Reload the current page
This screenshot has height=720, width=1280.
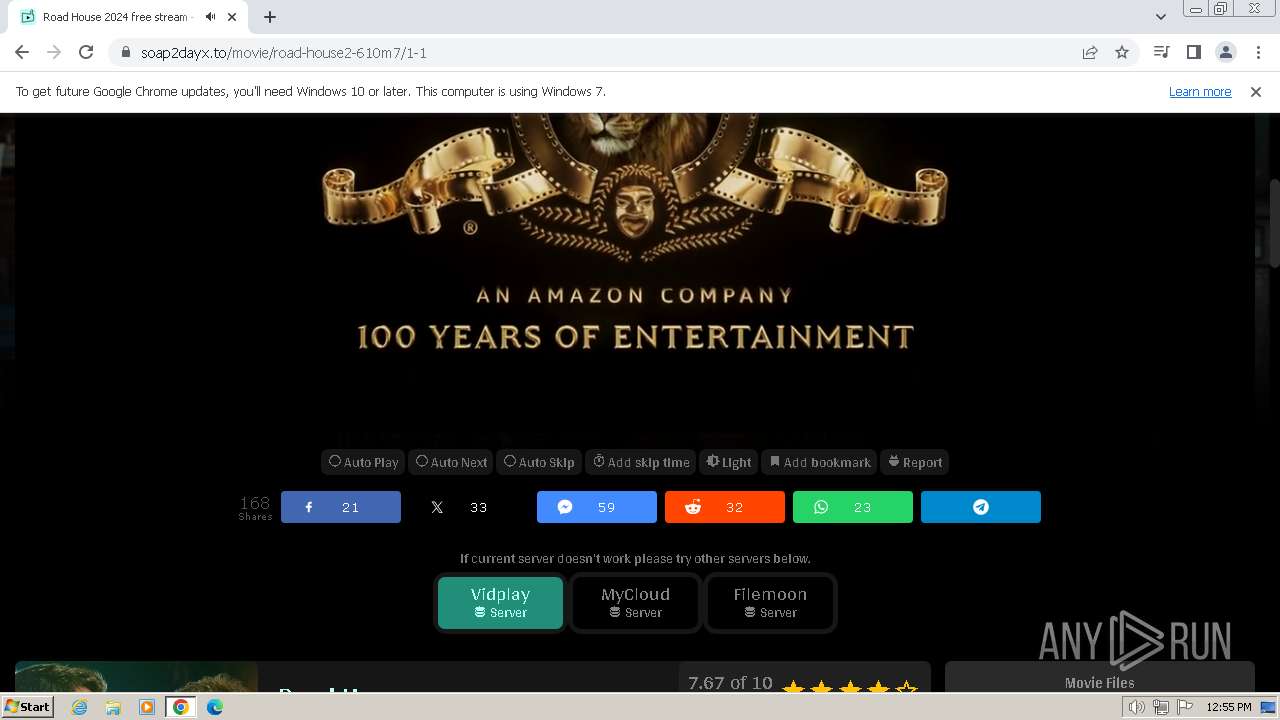pyautogui.click(x=86, y=52)
